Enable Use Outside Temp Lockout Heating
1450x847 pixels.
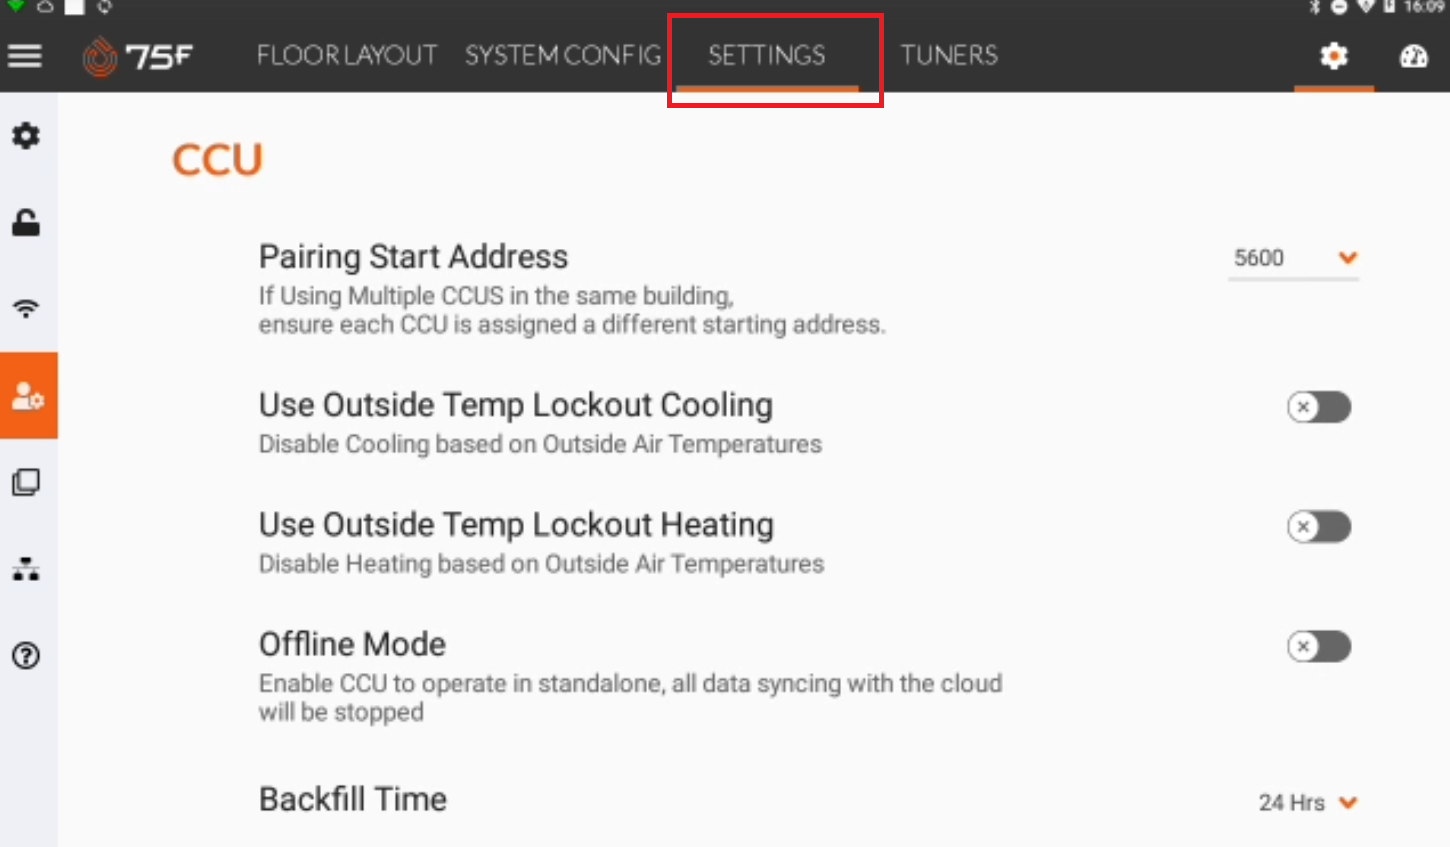(x=1319, y=527)
